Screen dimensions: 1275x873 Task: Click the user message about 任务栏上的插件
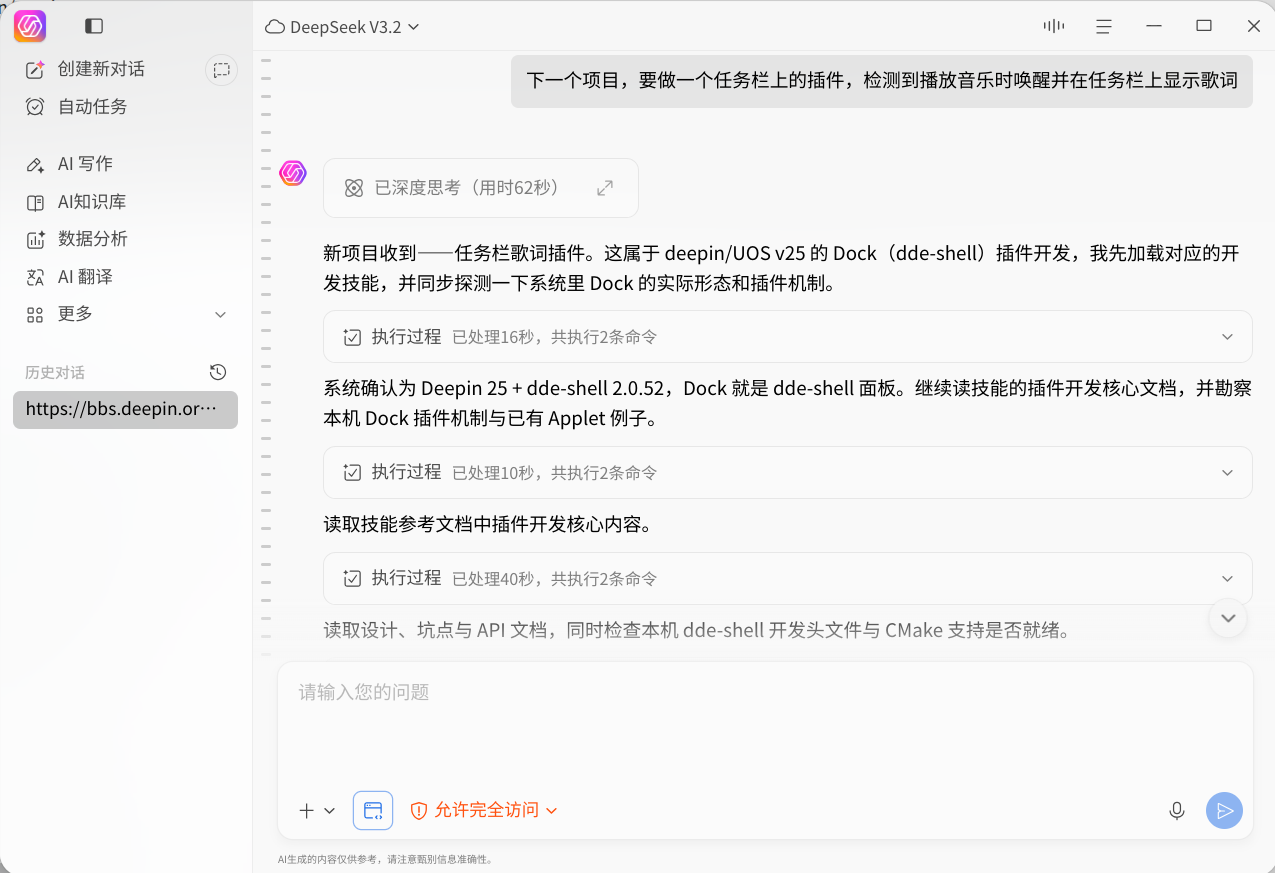(882, 81)
